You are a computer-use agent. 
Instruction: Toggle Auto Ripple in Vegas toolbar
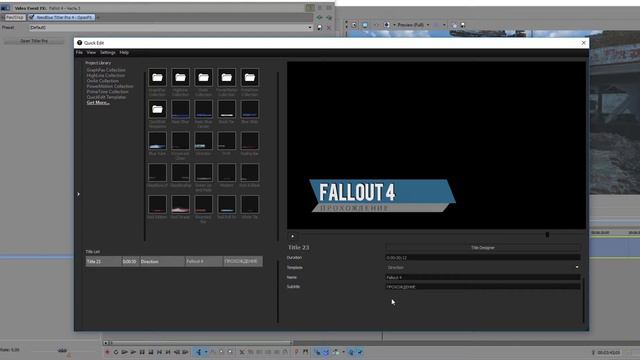click(336, 352)
